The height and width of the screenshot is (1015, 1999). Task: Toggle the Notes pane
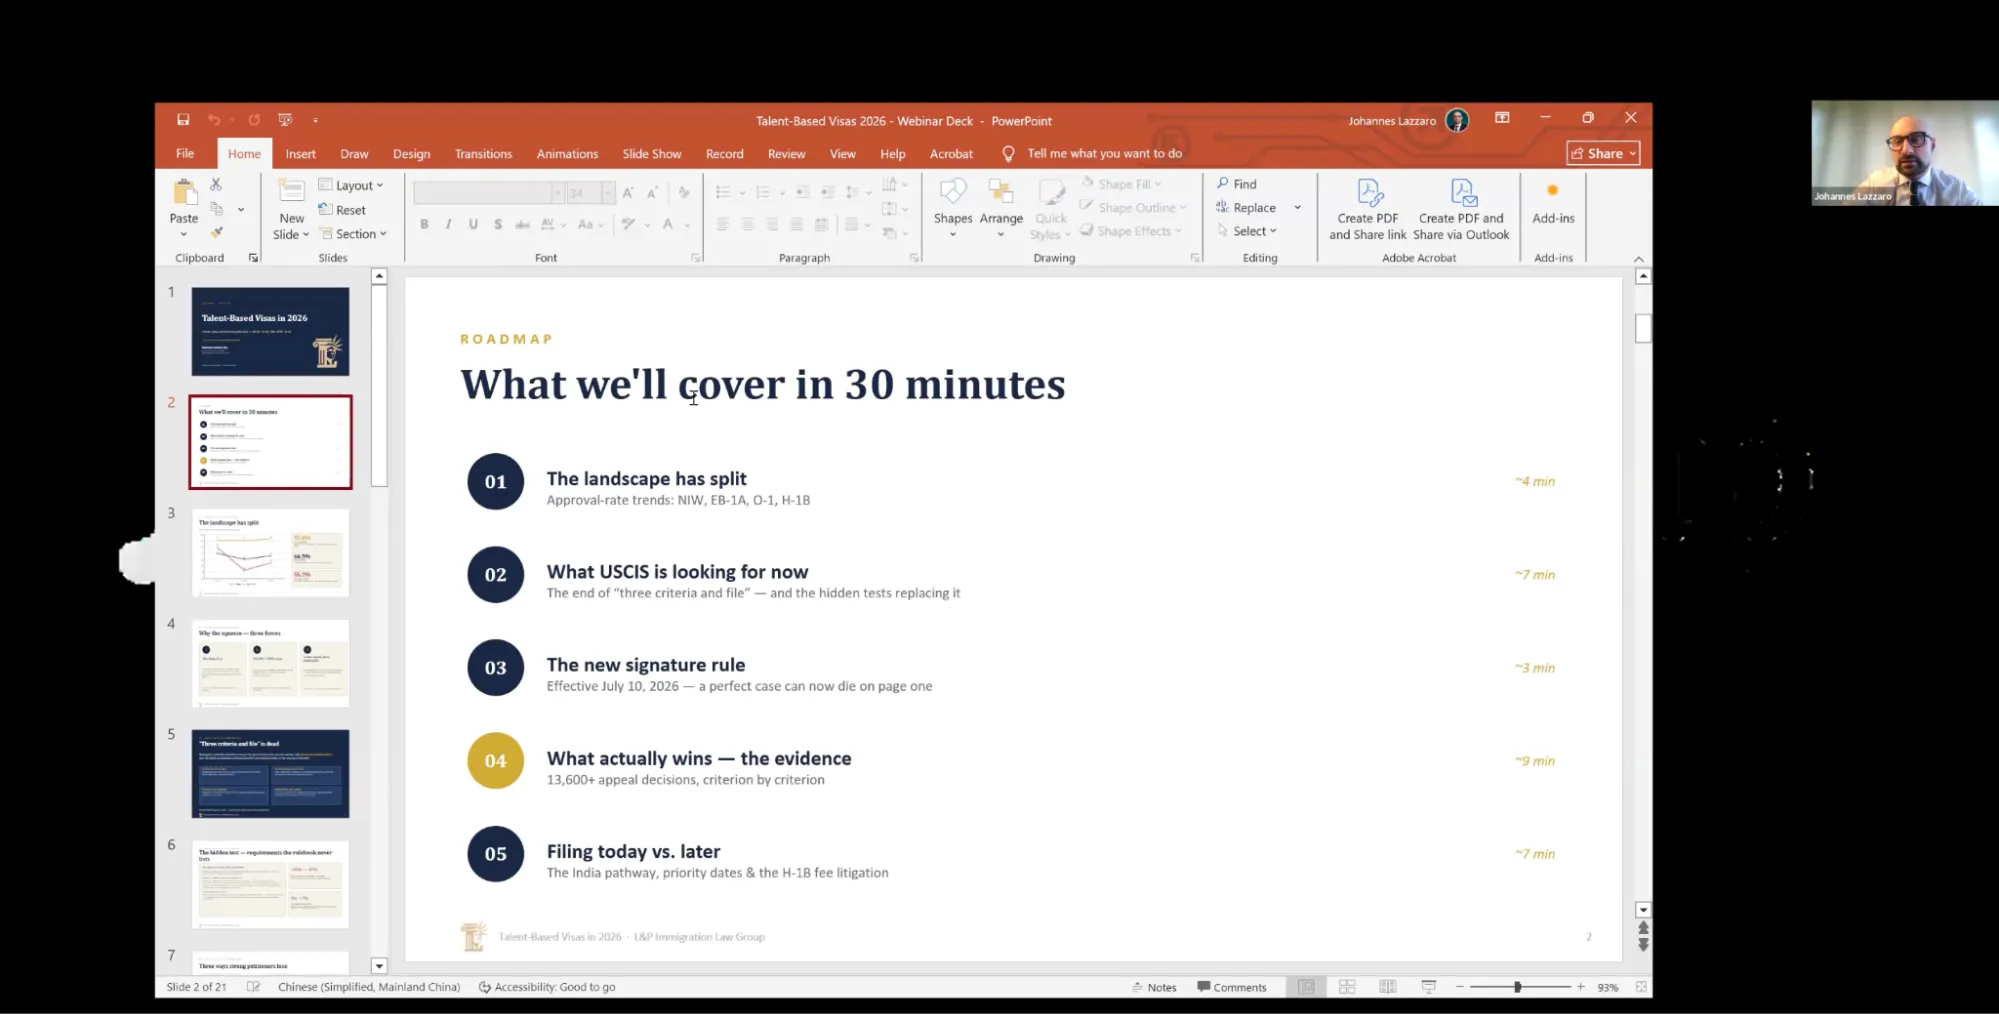1154,987
